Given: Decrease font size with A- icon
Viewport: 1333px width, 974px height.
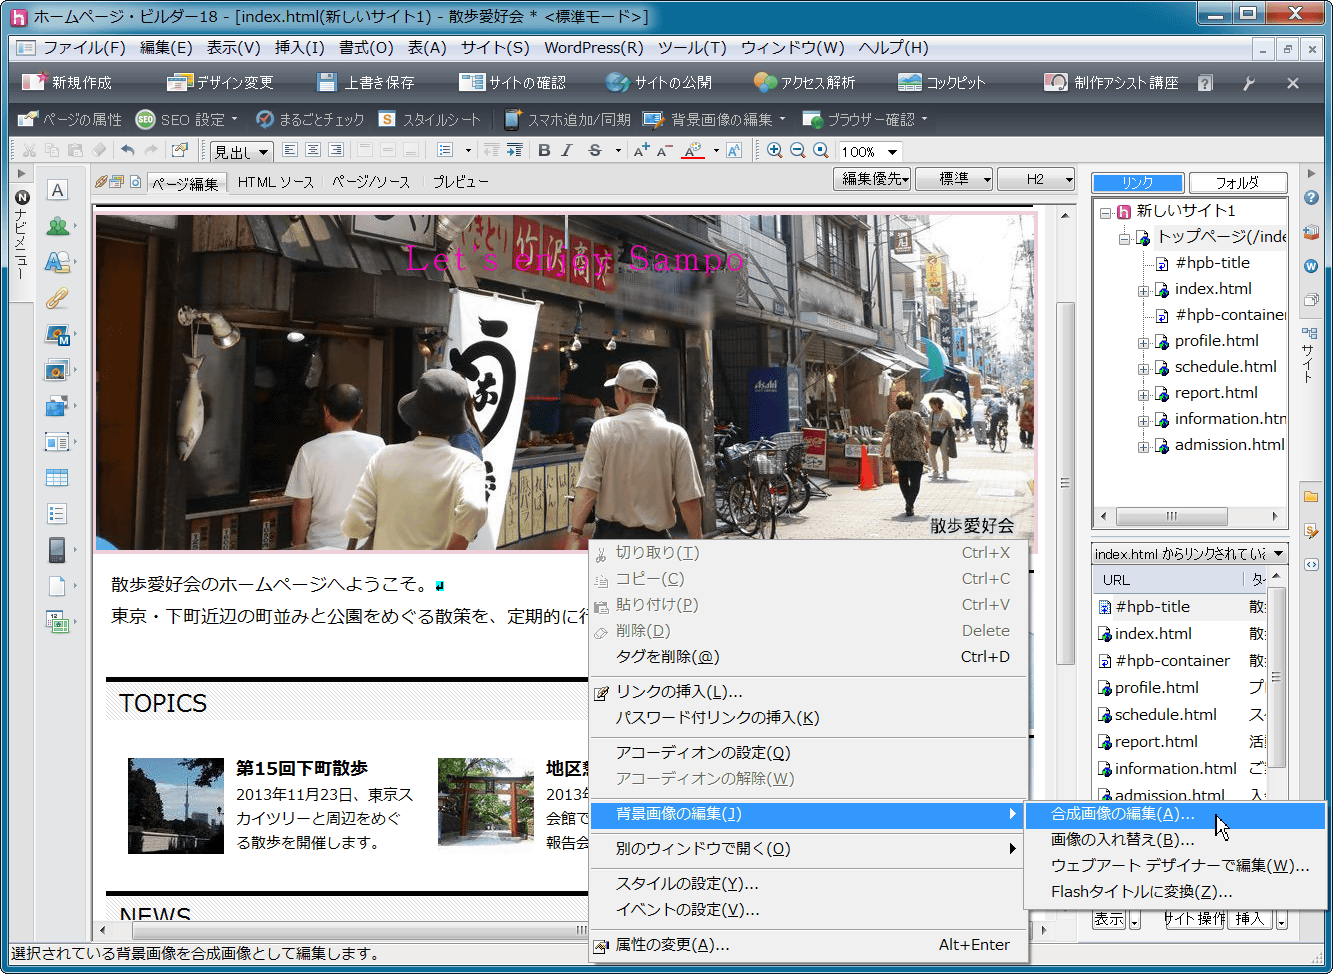Looking at the screenshot, I should (x=665, y=150).
